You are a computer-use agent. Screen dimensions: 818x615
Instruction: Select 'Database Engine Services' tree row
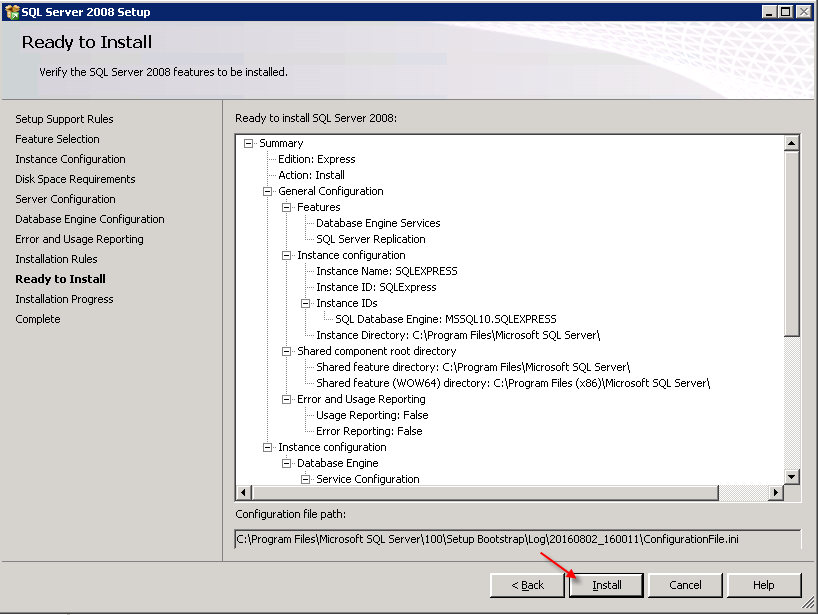(x=378, y=223)
